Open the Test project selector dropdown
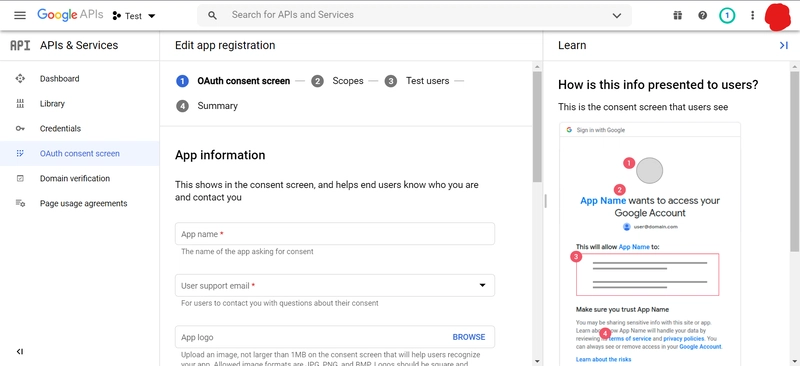The width and height of the screenshot is (800, 366). coord(134,16)
